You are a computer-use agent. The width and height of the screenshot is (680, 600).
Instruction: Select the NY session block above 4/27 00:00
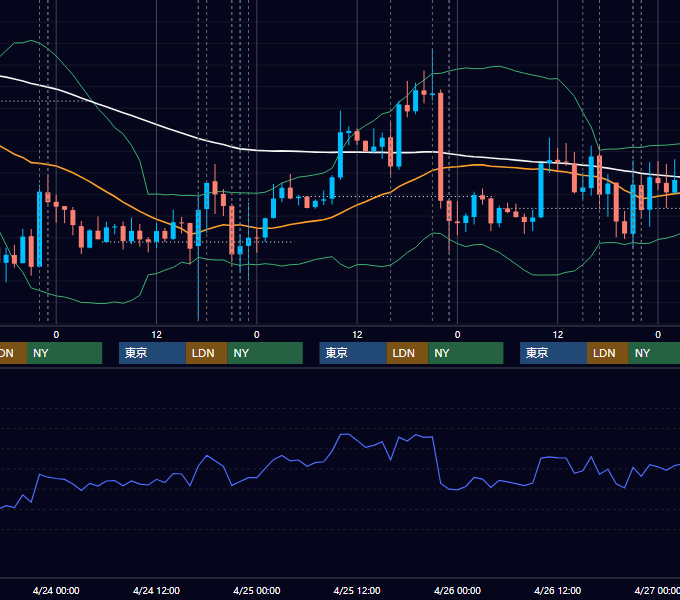pos(654,353)
